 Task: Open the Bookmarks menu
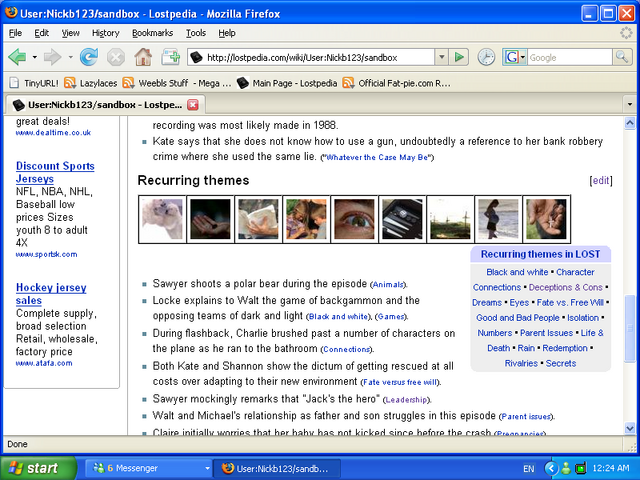click(152, 33)
